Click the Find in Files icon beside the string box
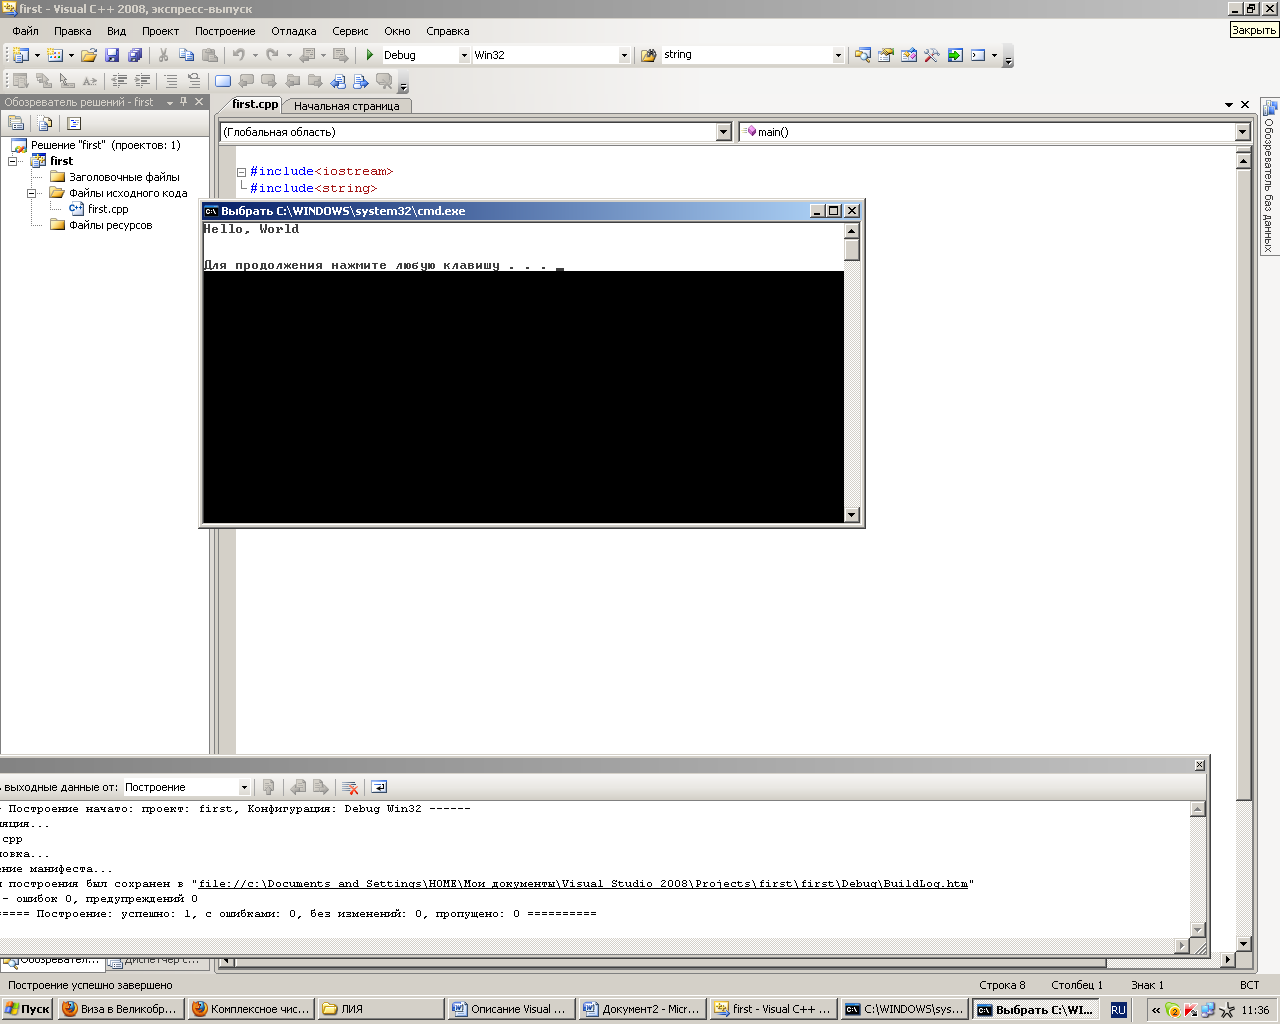This screenshot has width=1280, height=1024. pyautogui.click(x=648, y=55)
